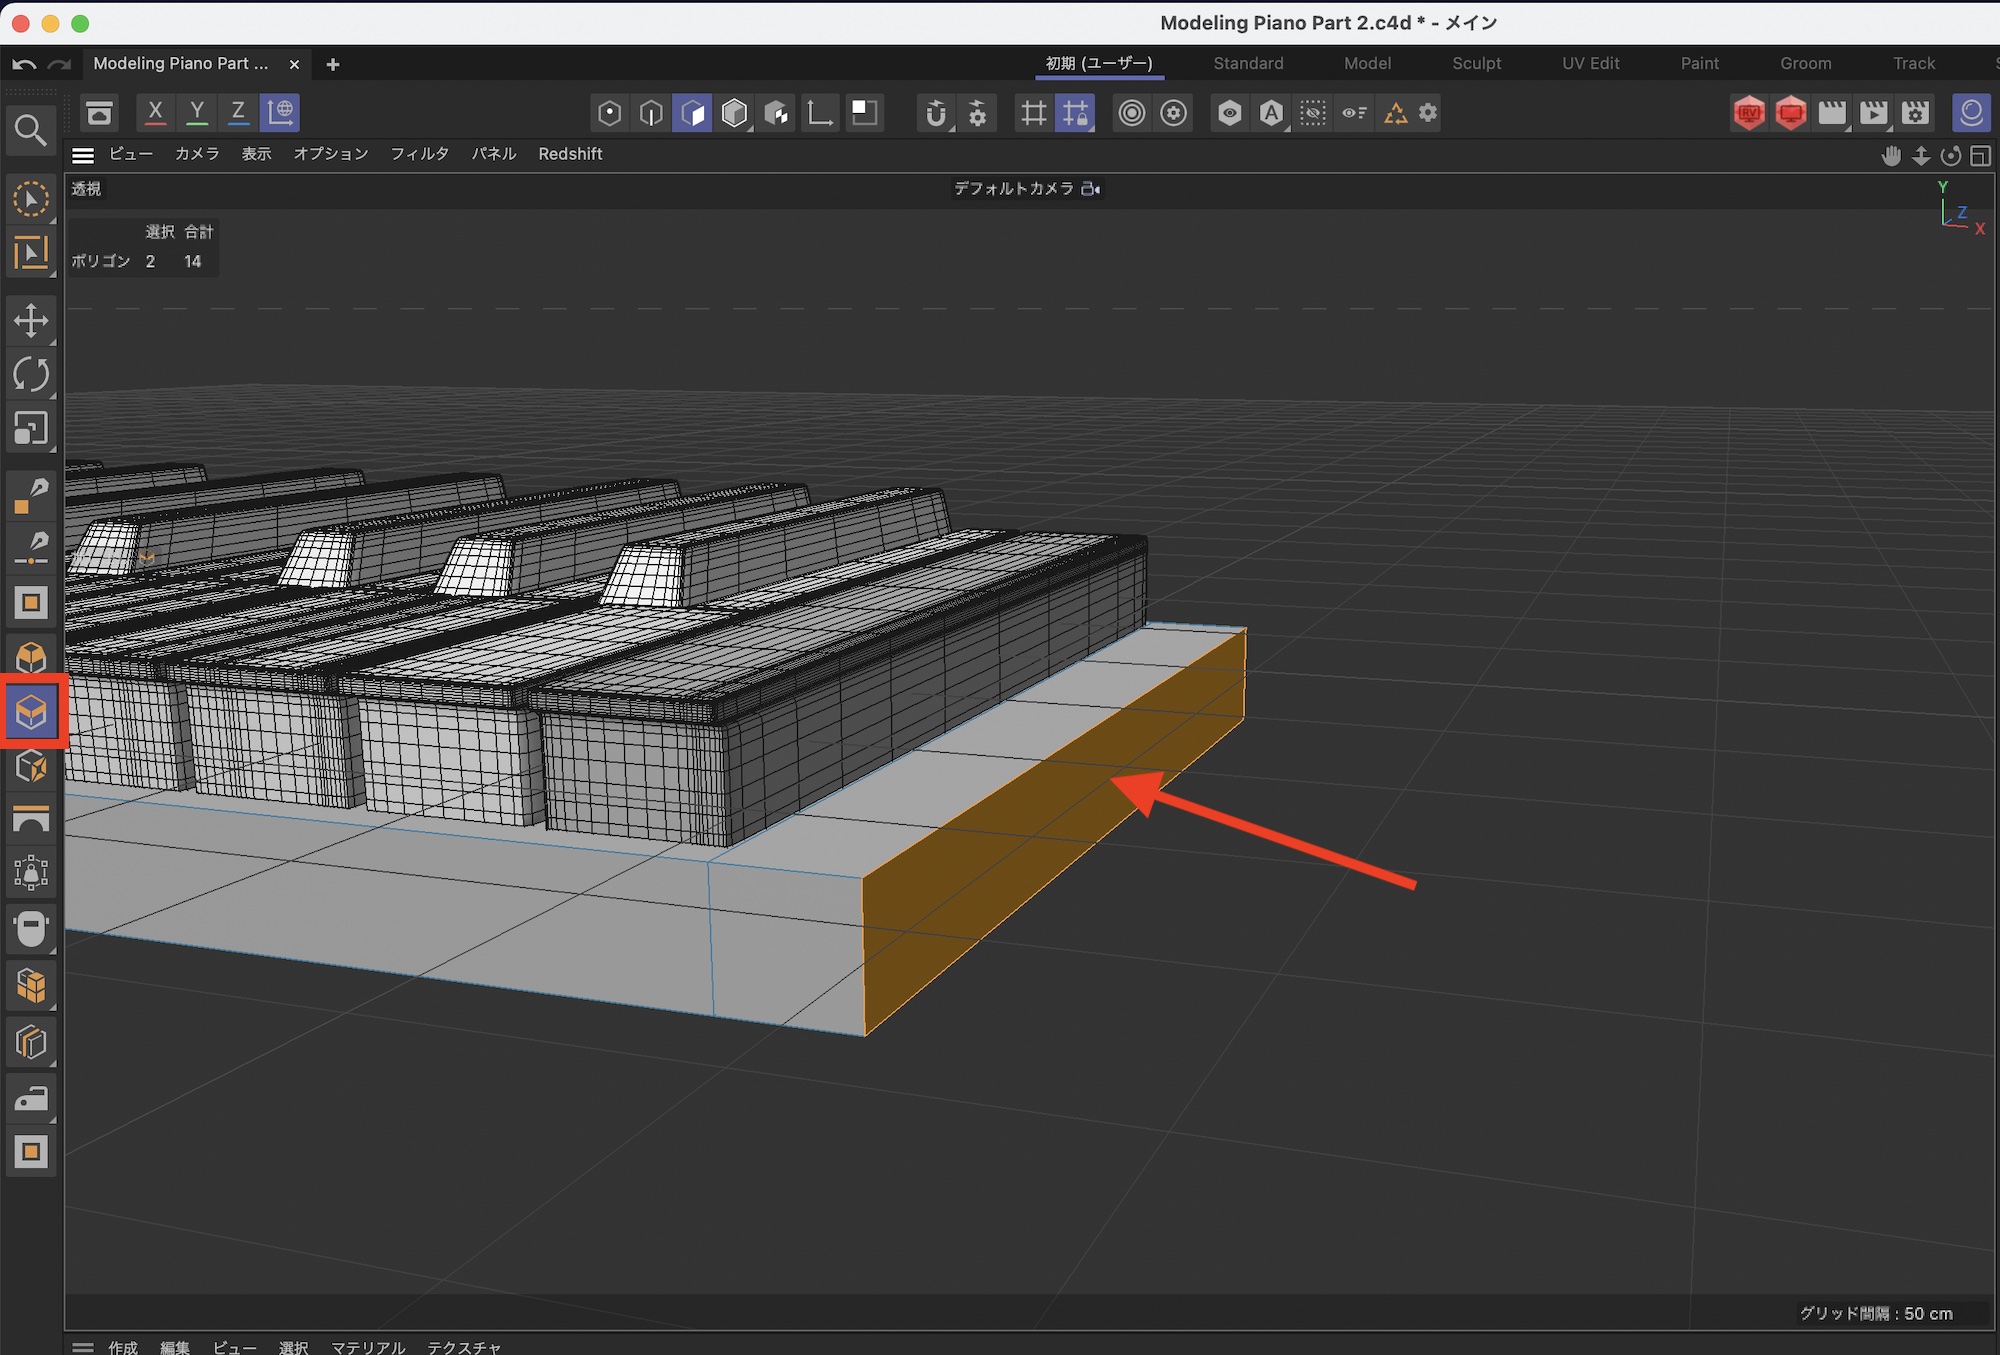This screenshot has height=1355, width=2000.
Task: Open the カメラ menu
Action: tap(197, 154)
